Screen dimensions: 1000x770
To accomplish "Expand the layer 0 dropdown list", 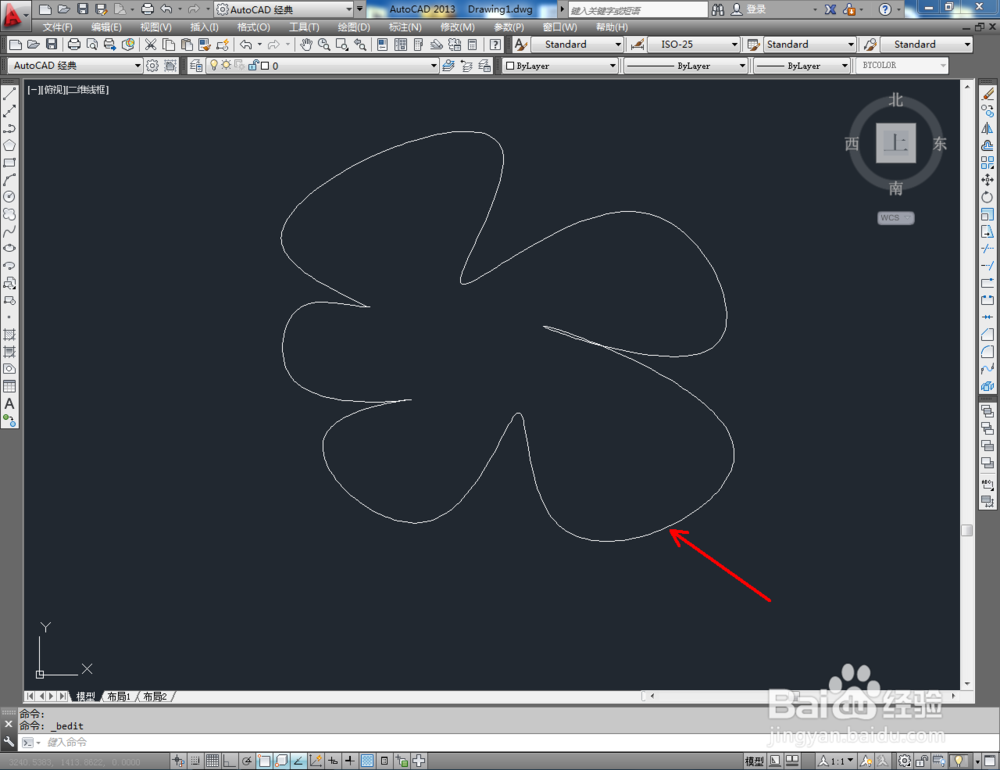I will click(x=434, y=66).
